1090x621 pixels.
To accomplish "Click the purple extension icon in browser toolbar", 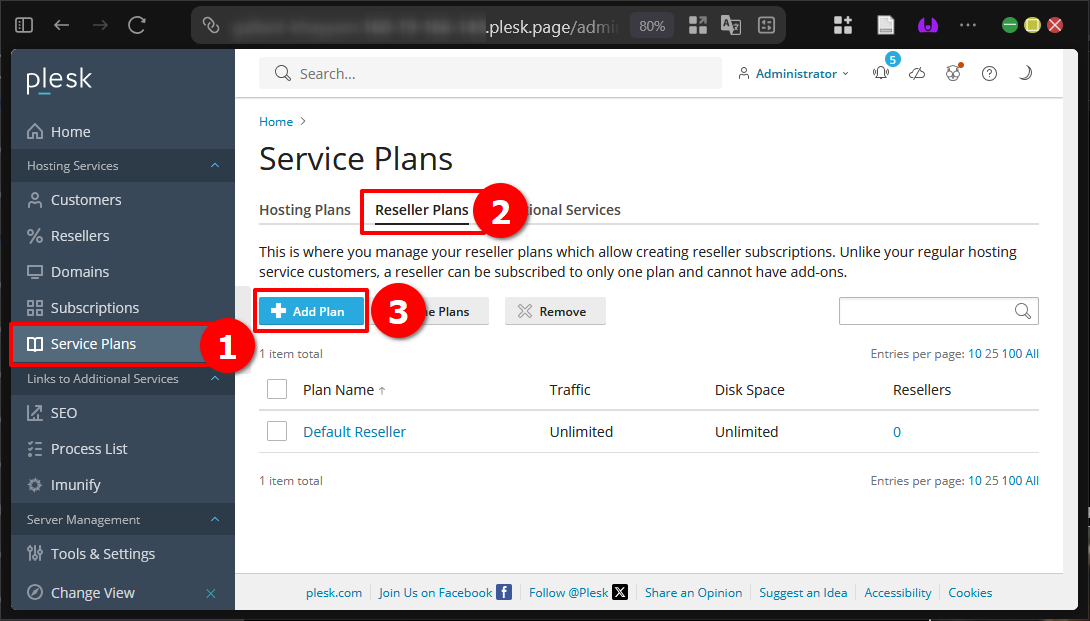I will click(927, 26).
